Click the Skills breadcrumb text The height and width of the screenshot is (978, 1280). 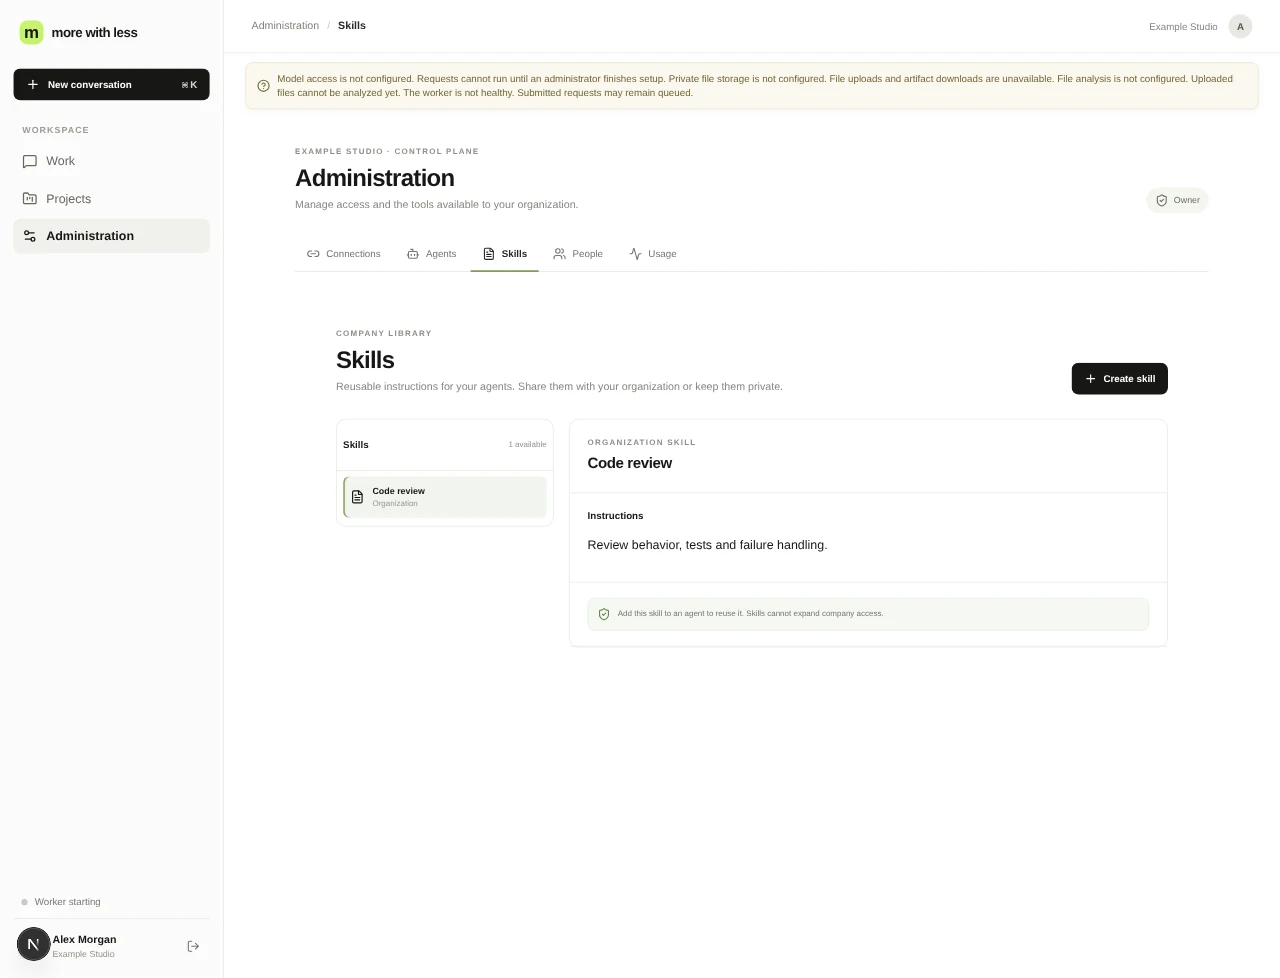coord(352,25)
